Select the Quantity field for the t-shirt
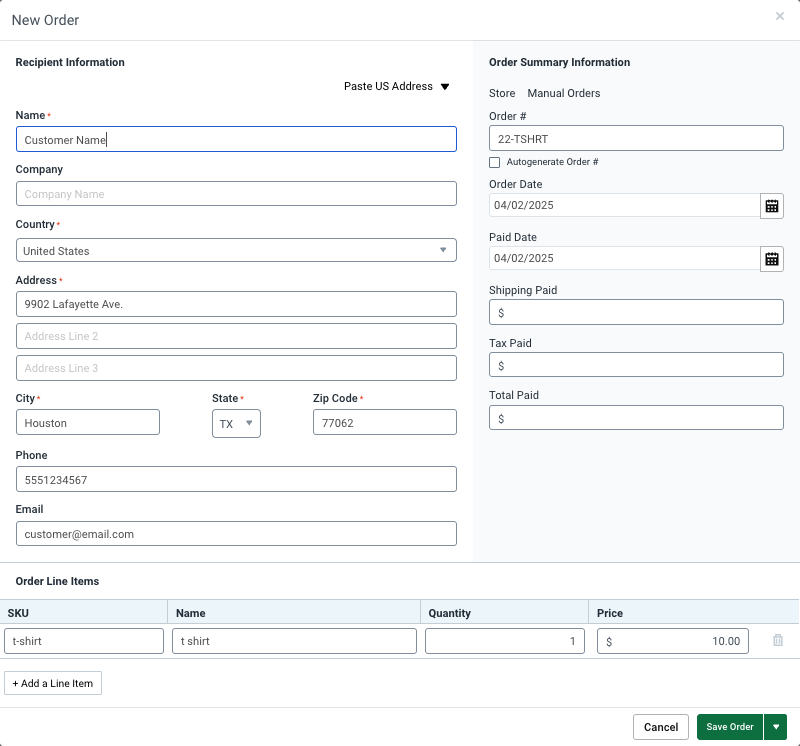Viewport: 800px width, 746px height. point(504,640)
